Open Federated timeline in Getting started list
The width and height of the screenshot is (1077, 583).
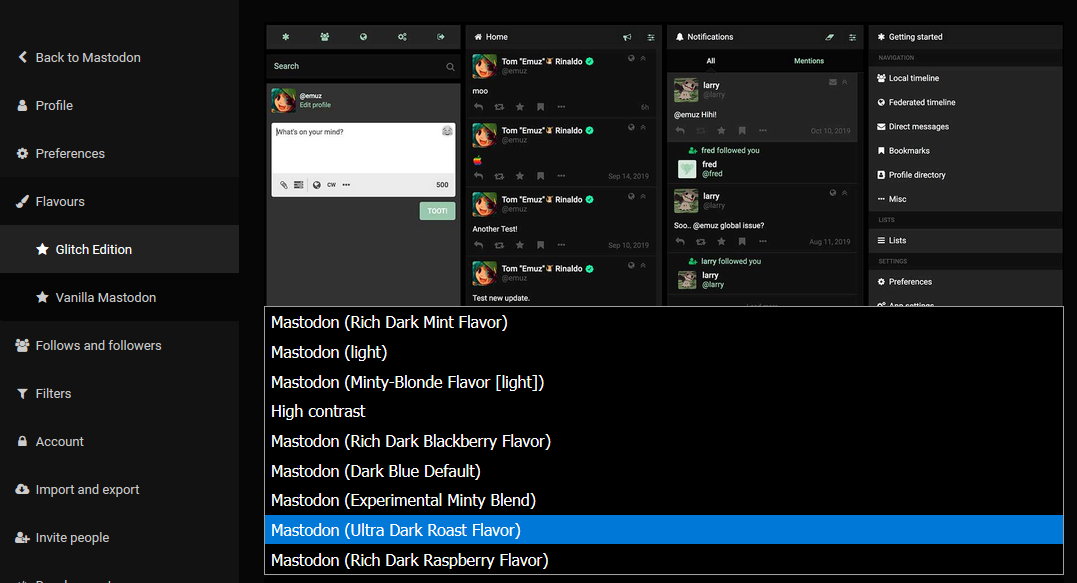point(966,102)
